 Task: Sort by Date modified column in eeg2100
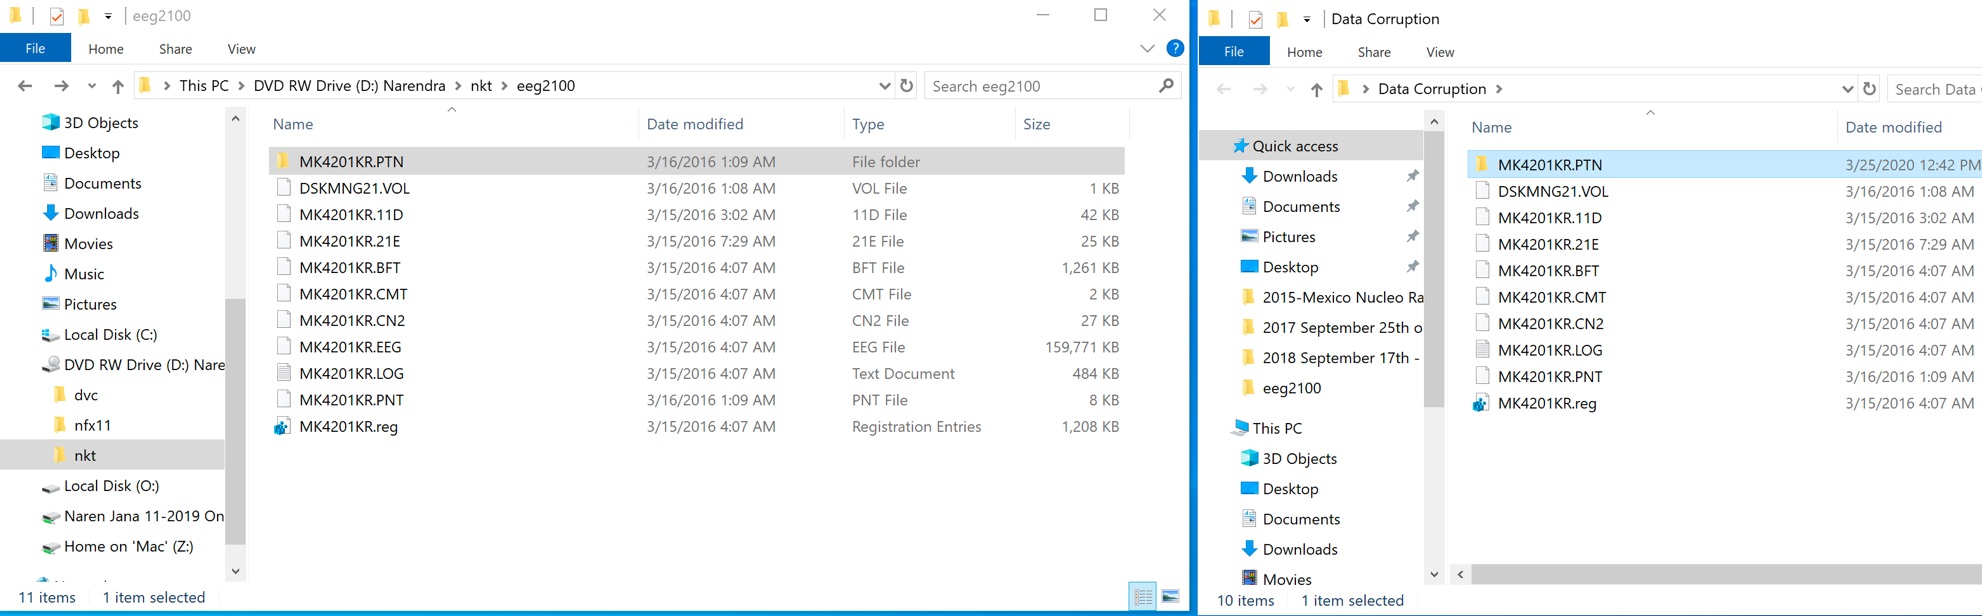pos(695,124)
